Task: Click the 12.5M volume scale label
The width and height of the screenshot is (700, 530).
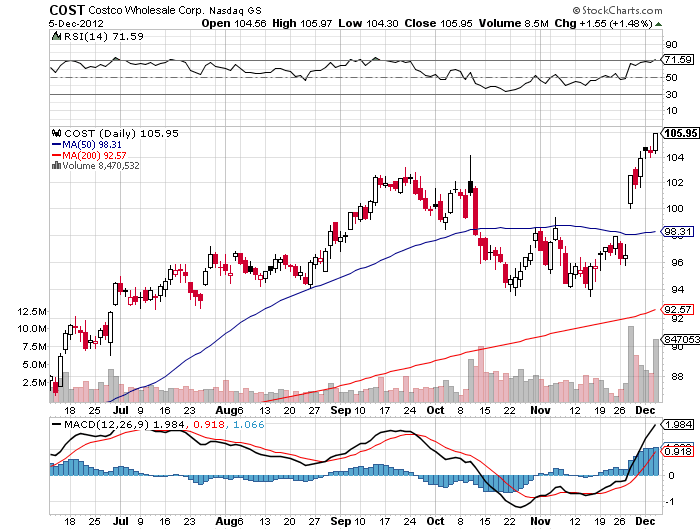Action: point(32,311)
